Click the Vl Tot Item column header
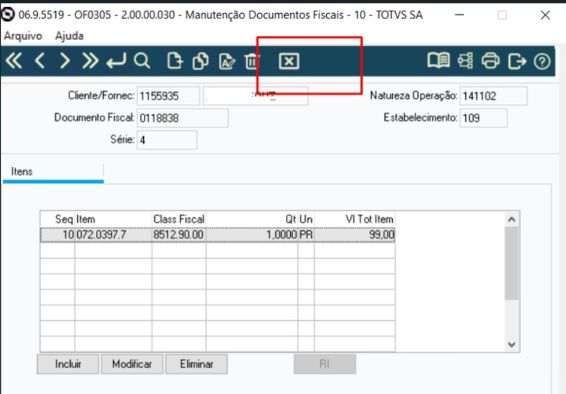Viewport: 566px width, 394px height. 354,219
